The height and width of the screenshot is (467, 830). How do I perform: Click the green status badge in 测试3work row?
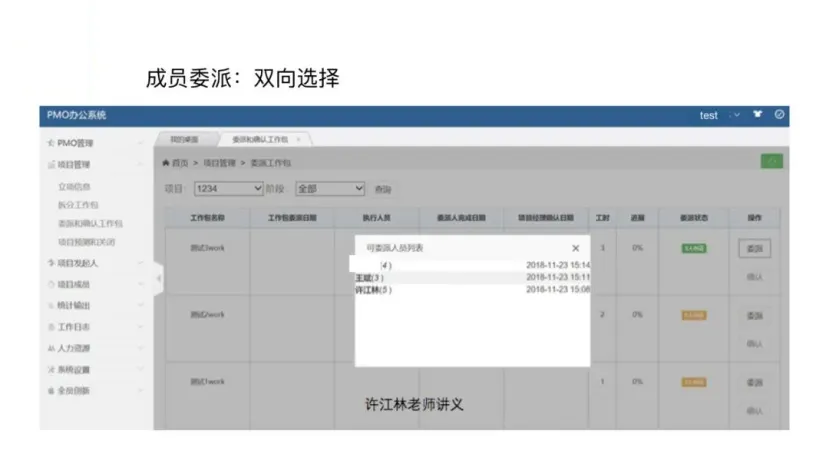point(693,248)
